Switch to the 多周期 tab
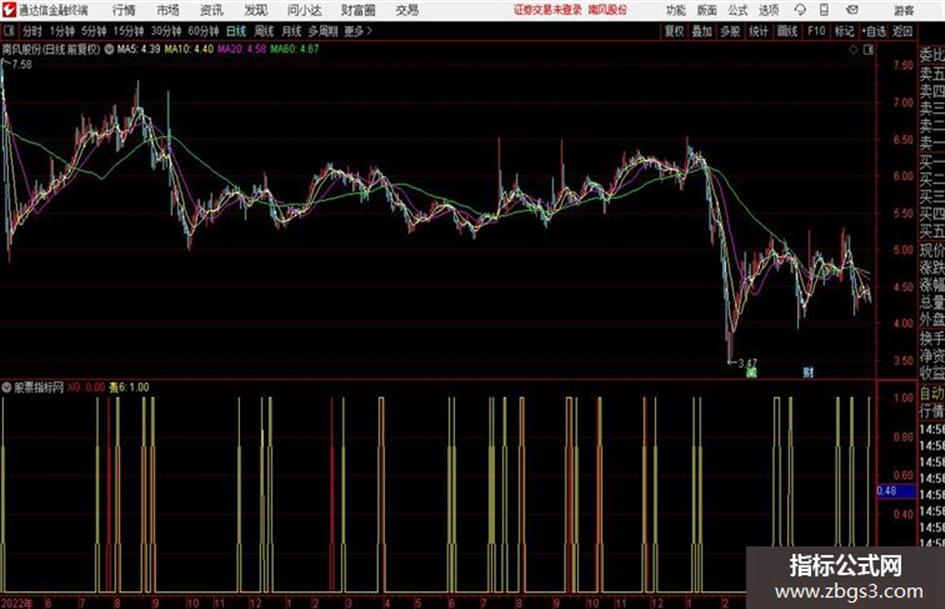 (323, 31)
